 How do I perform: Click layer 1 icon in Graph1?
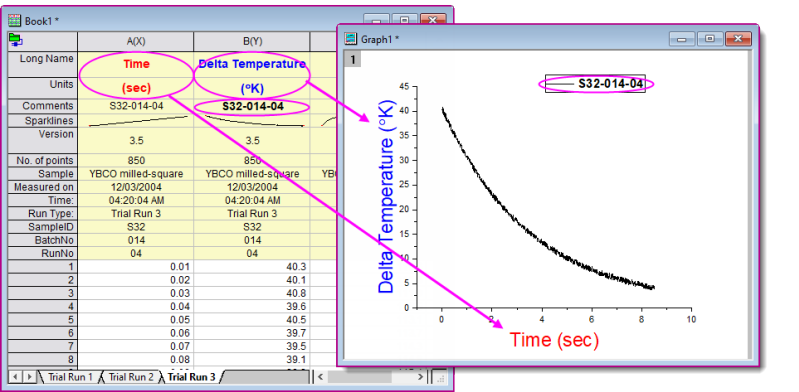click(353, 60)
